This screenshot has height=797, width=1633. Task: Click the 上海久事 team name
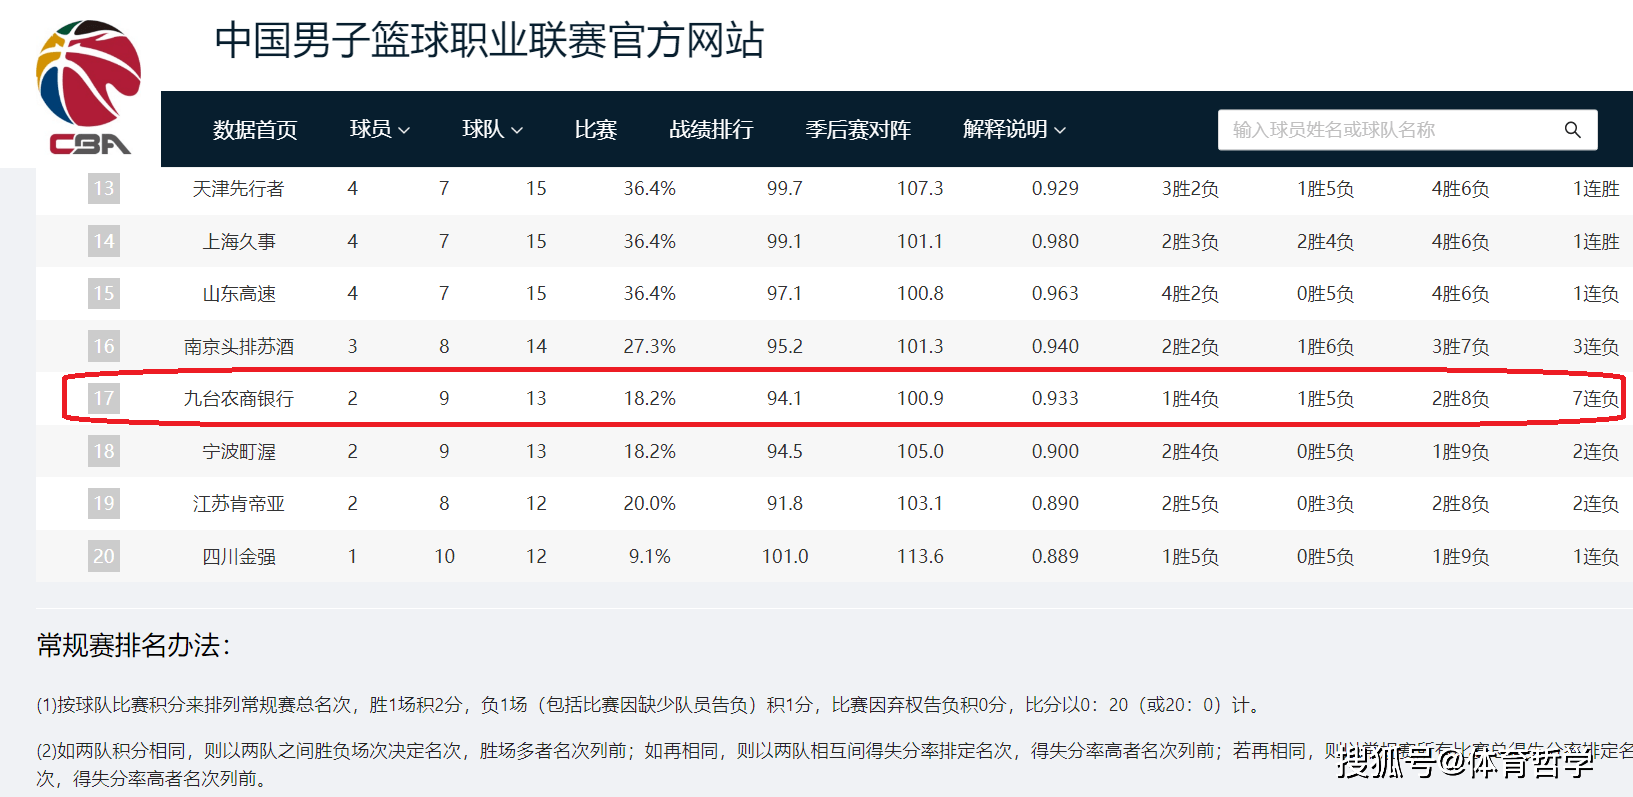pyautogui.click(x=239, y=242)
